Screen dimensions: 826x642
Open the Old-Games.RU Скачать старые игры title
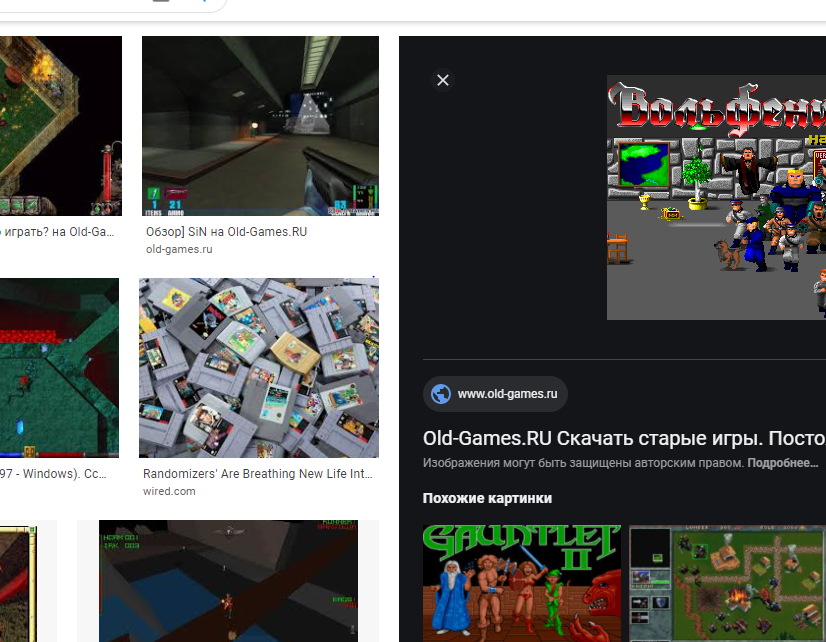tap(624, 438)
